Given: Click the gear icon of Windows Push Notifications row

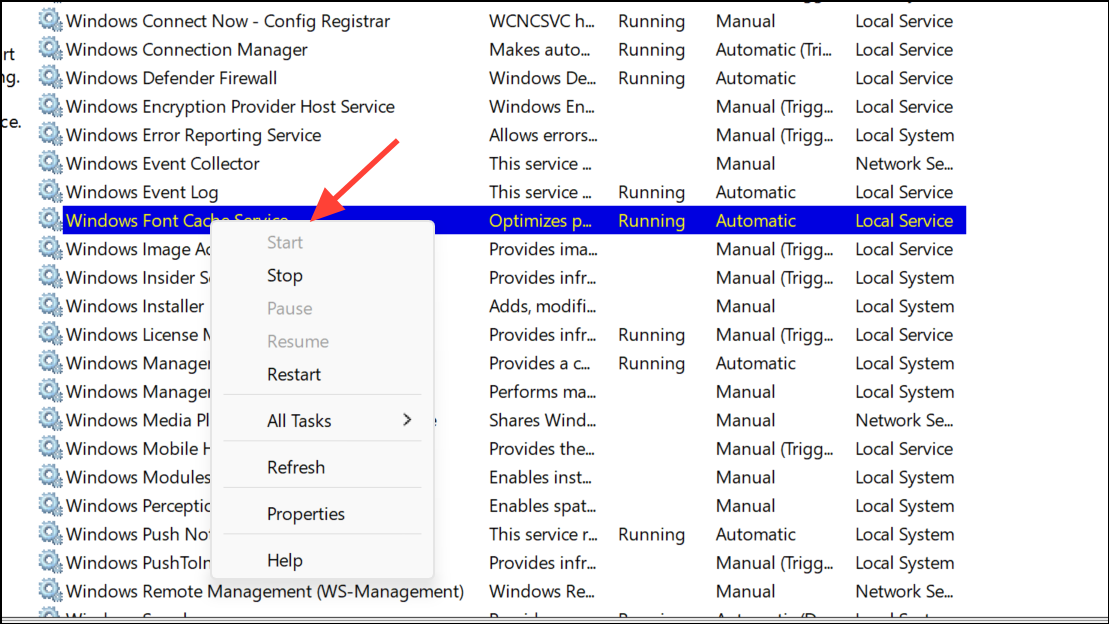Looking at the screenshot, I should pyautogui.click(x=50, y=533).
